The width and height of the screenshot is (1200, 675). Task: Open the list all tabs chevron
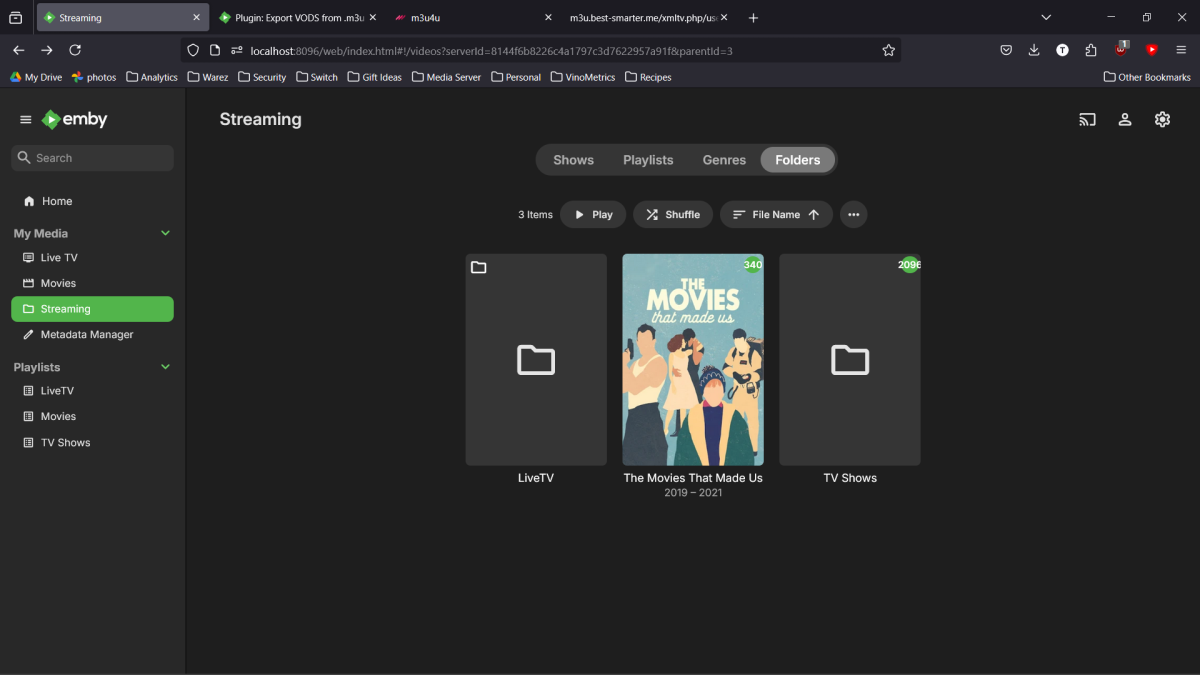(x=1046, y=18)
